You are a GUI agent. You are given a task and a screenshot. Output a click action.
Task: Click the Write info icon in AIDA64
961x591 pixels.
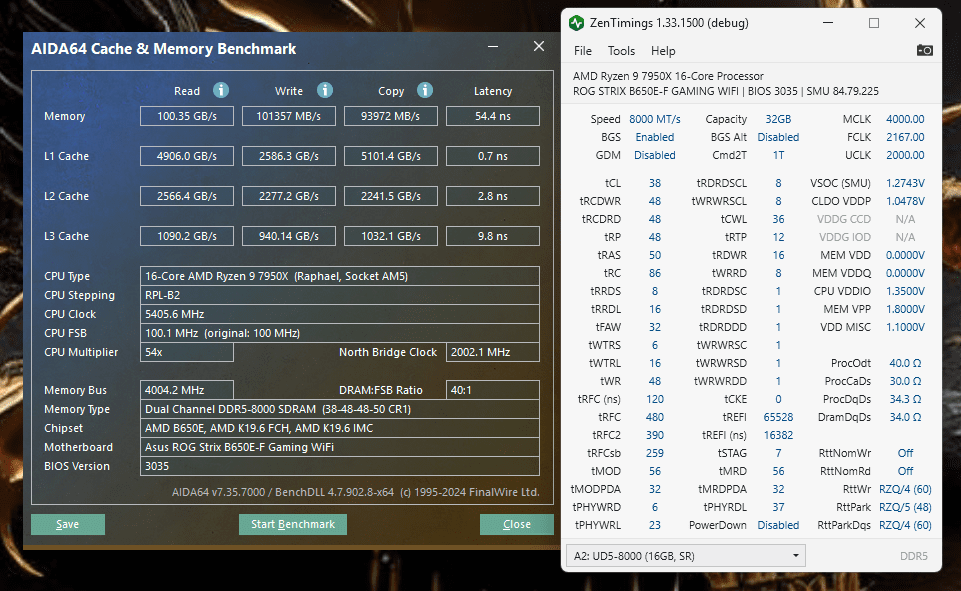[x=325, y=91]
